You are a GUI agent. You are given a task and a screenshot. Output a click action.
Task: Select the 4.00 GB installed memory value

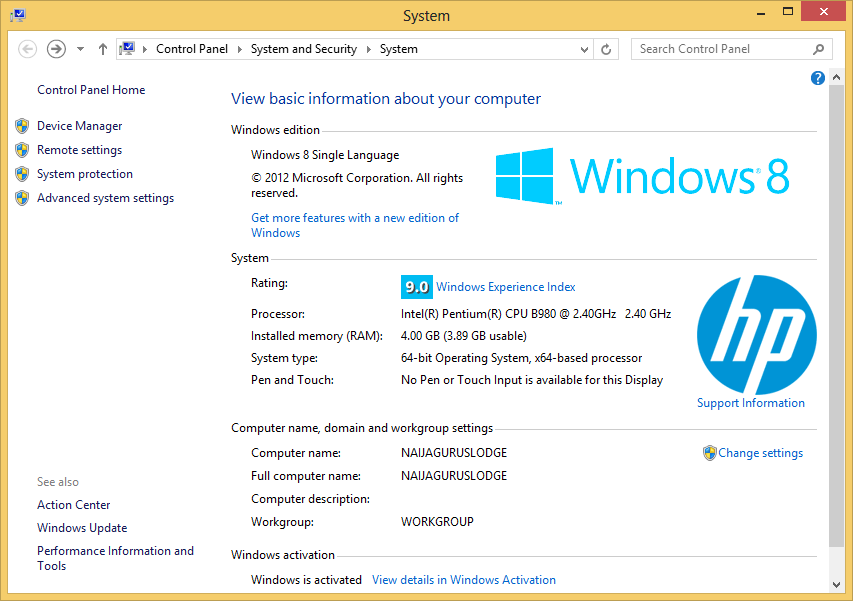coord(463,336)
